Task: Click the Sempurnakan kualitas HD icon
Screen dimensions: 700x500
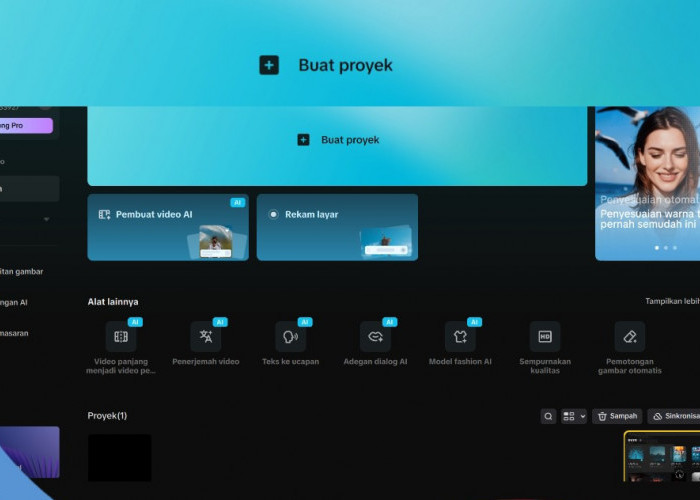Action: pyautogui.click(x=545, y=337)
